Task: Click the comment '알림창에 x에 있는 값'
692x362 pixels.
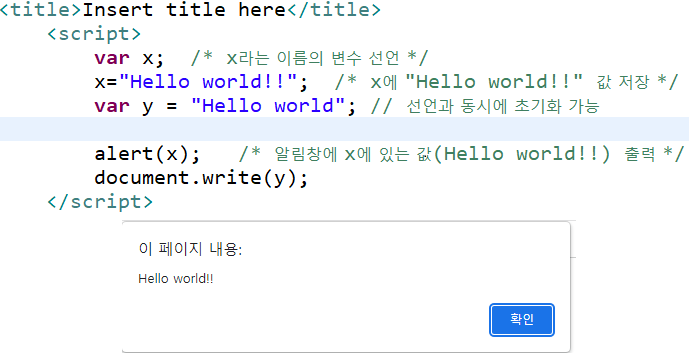Action: point(462,154)
